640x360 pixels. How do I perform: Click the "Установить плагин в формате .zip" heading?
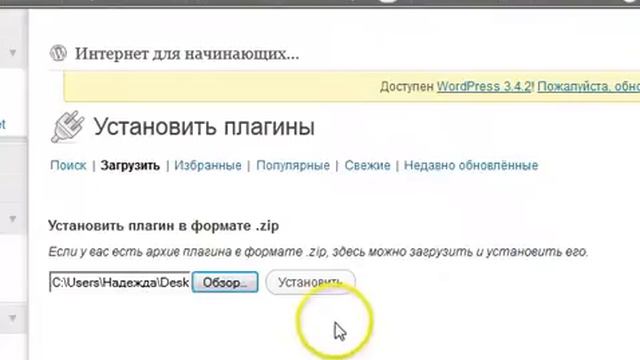click(163, 226)
